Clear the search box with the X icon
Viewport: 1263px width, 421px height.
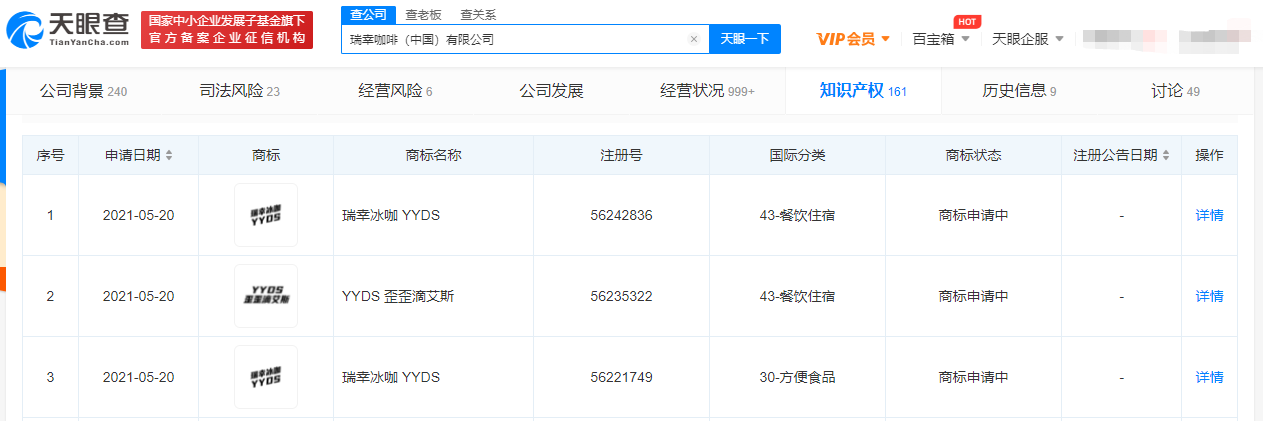(694, 39)
